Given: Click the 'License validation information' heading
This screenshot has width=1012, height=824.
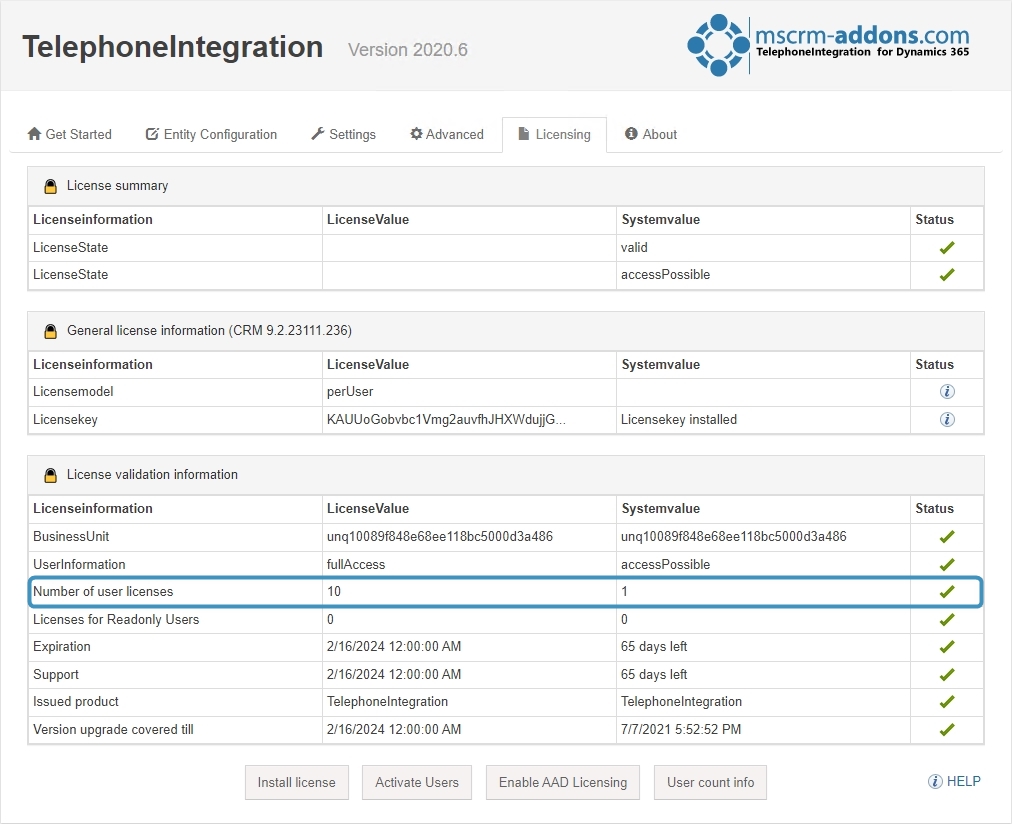Looking at the screenshot, I should (x=152, y=475).
